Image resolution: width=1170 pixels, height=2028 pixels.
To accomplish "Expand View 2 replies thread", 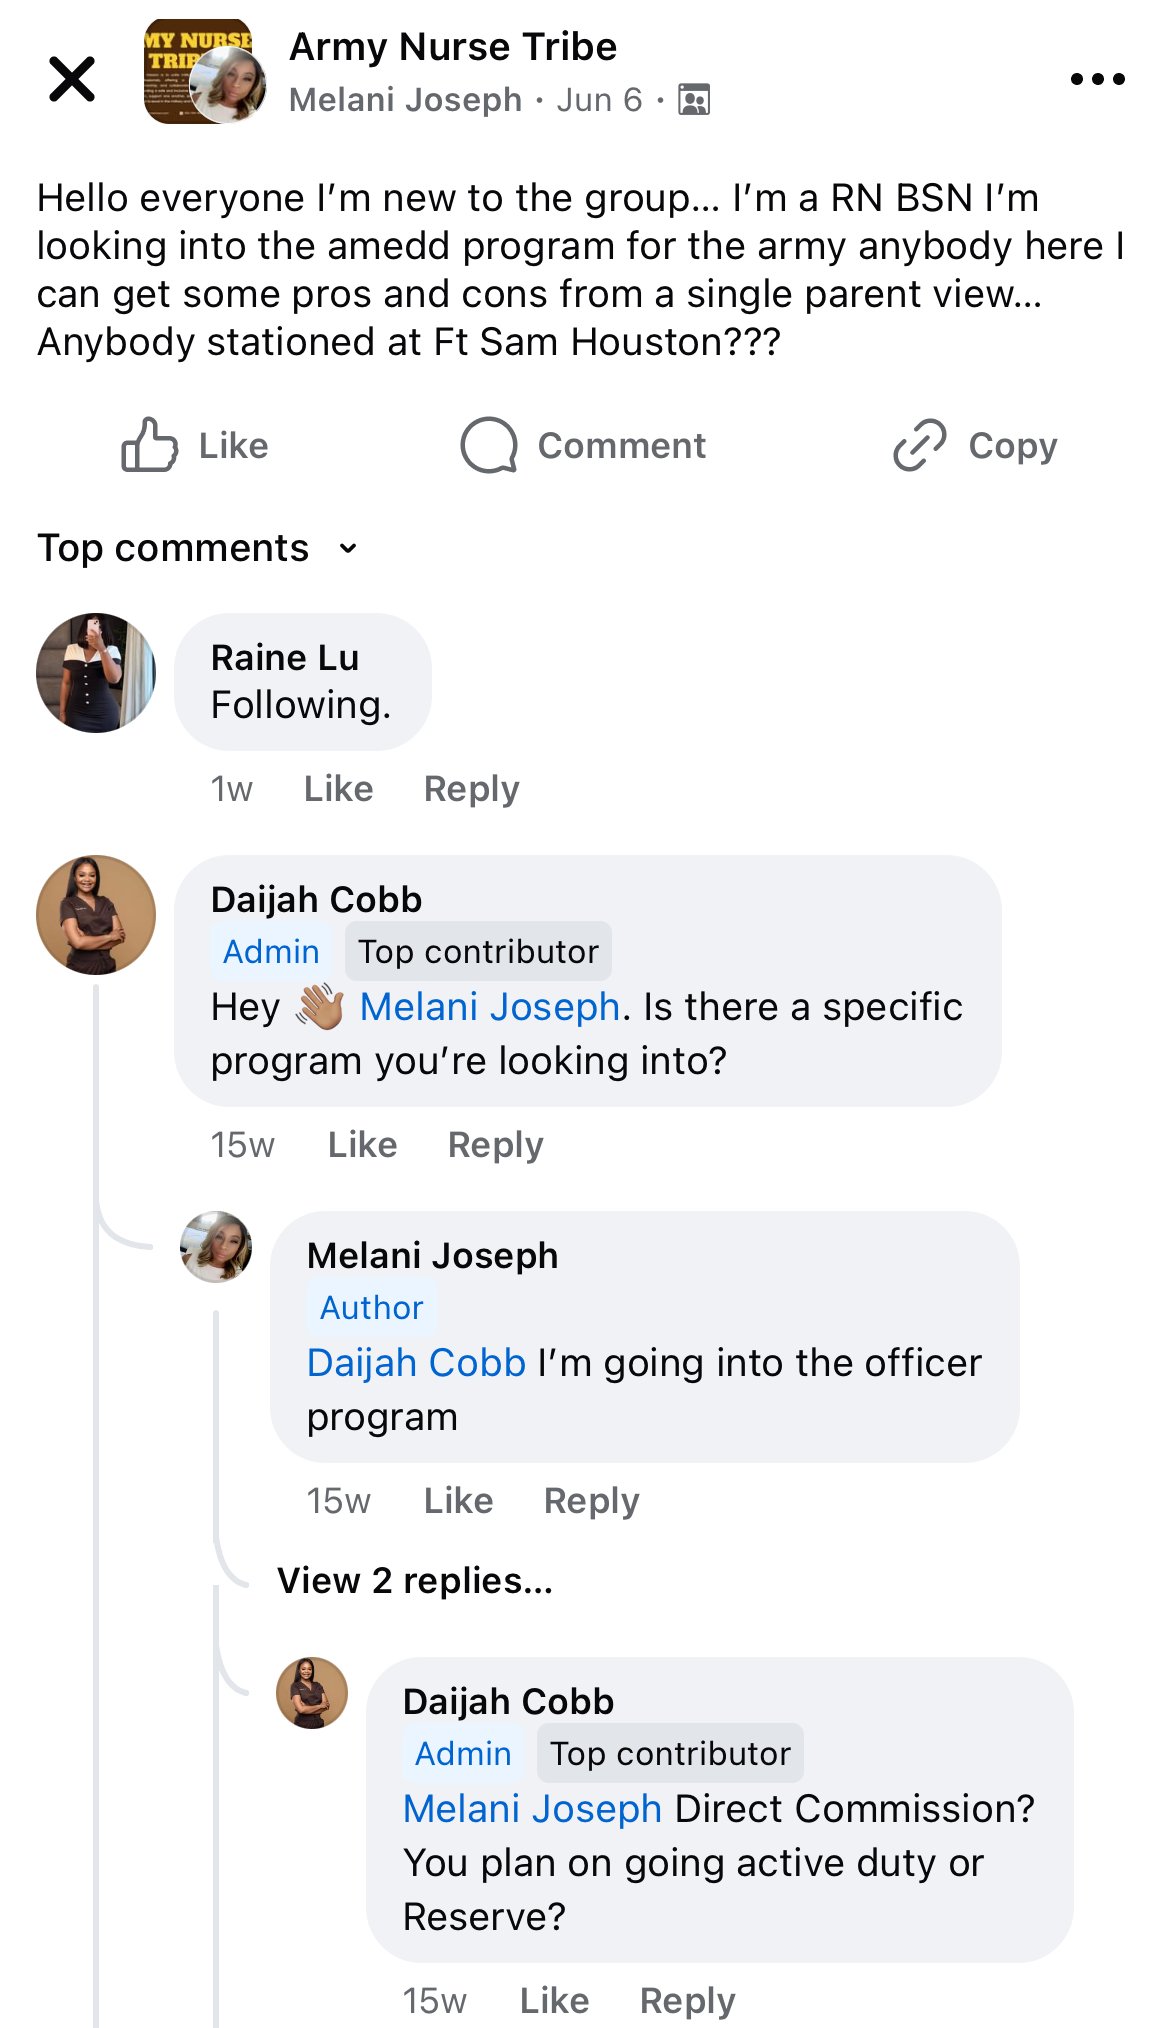I will point(414,1581).
